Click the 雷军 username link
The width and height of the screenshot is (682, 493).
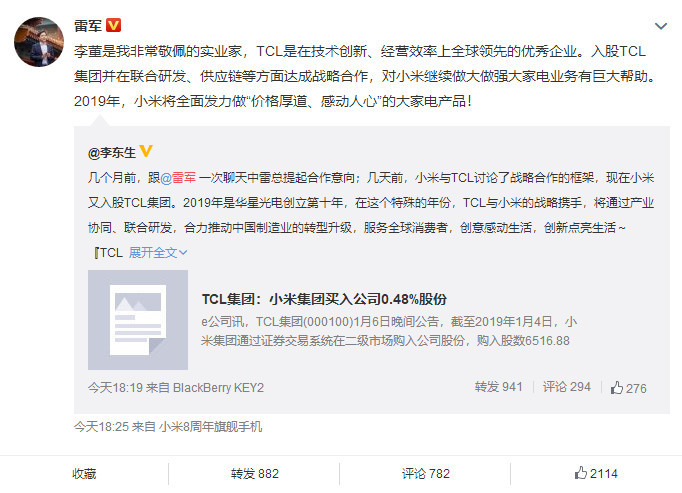pyautogui.click(x=88, y=26)
